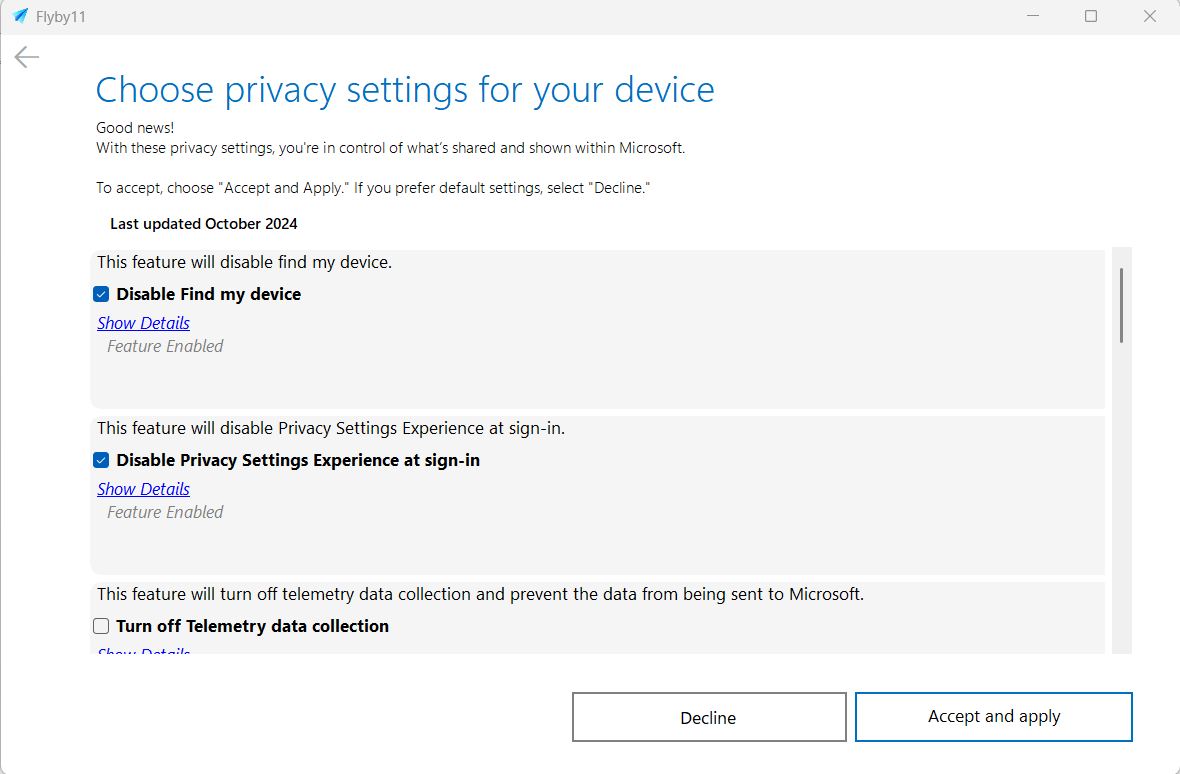Click the Flyby11 window title text
Image resolution: width=1180 pixels, height=774 pixels.
61,16
